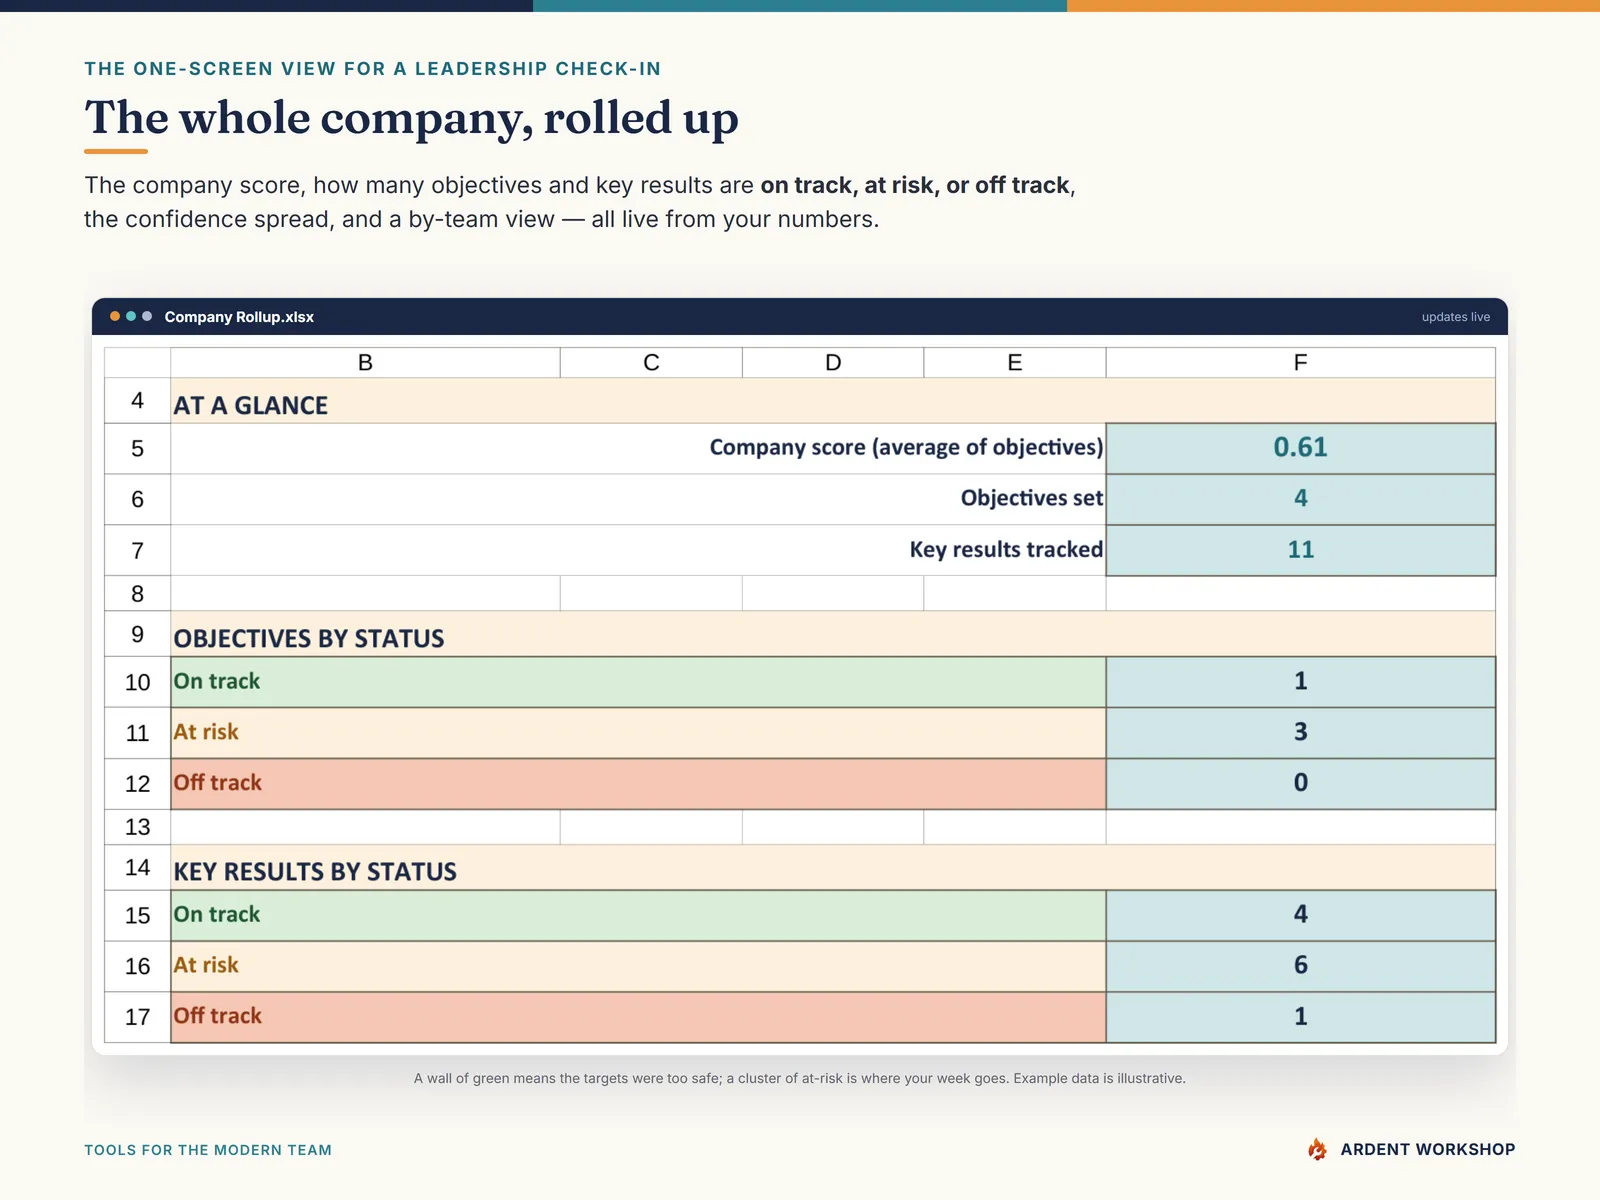Click the 'Objectives set' label cell
Viewport: 1600px width, 1200px height.
[638, 499]
